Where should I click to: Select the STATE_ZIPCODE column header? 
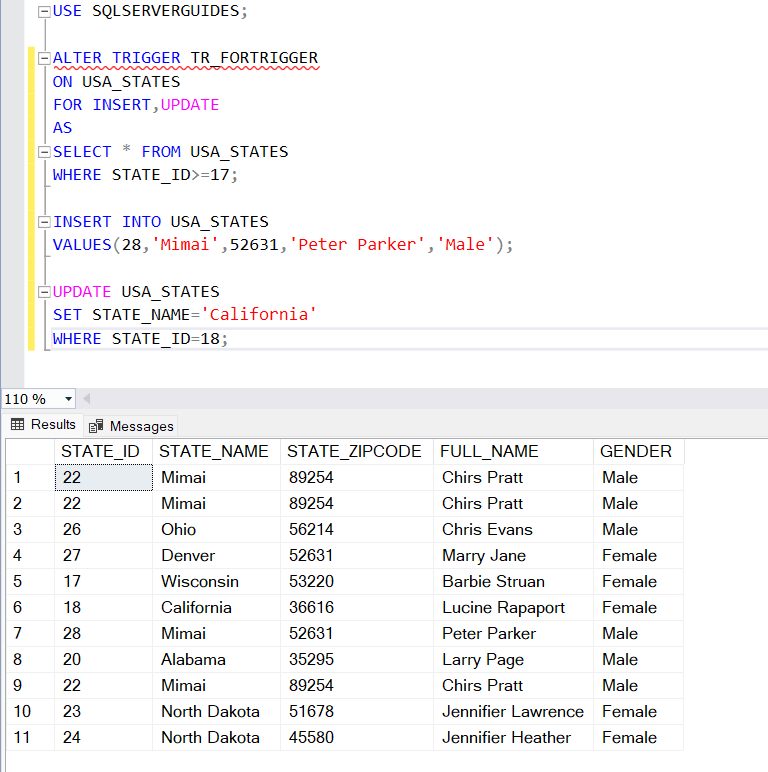pyautogui.click(x=357, y=451)
